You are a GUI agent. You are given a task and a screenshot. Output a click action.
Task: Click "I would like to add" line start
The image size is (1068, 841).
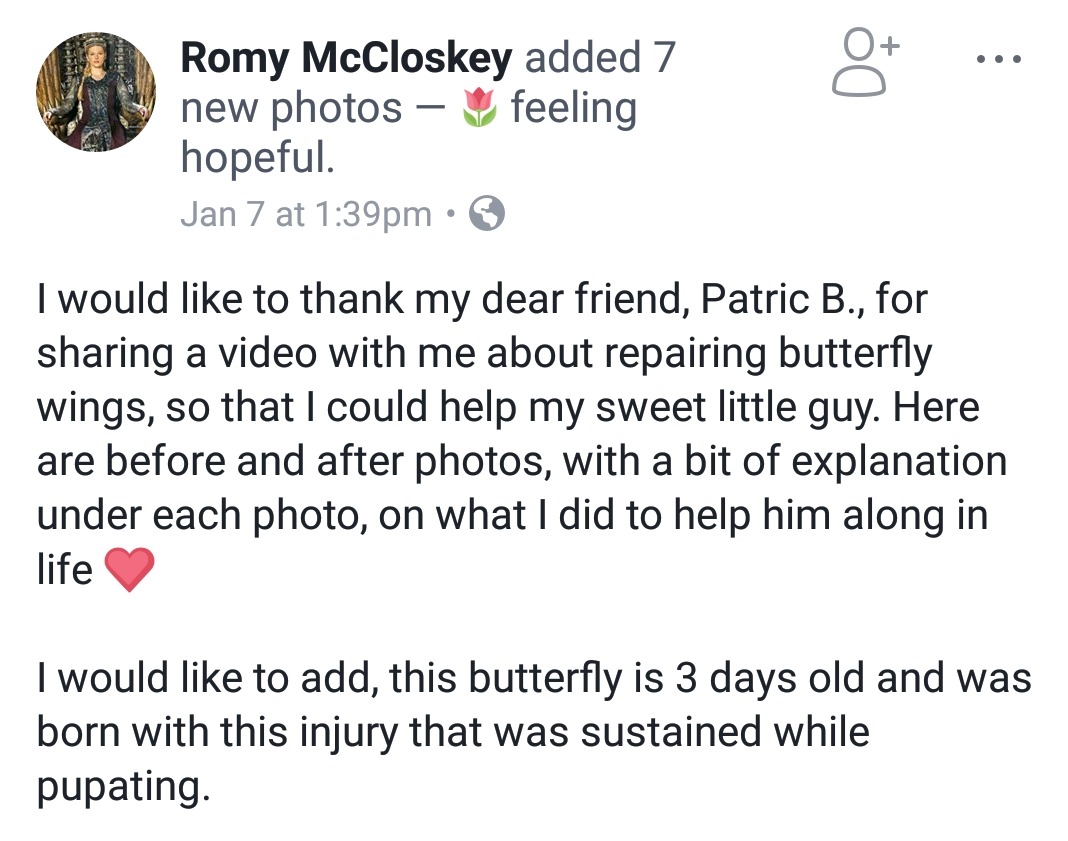click(205, 679)
